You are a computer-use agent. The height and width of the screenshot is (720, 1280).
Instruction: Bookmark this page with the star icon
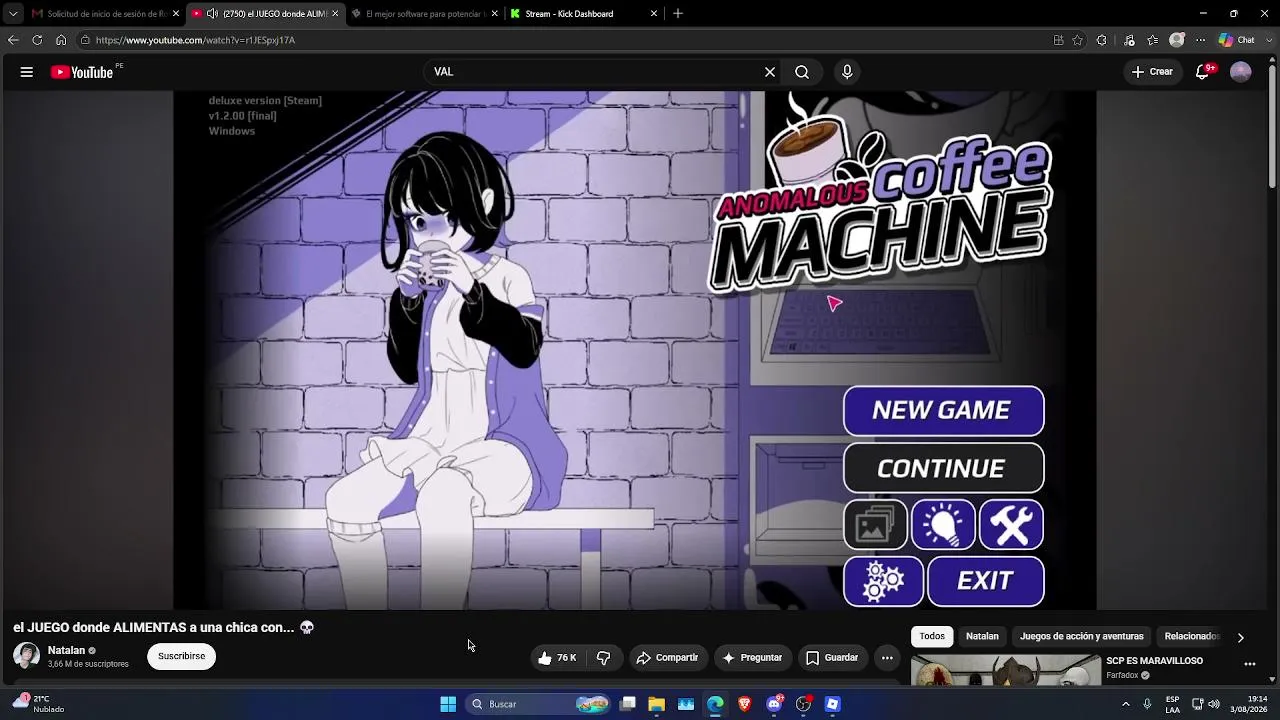point(1077,40)
